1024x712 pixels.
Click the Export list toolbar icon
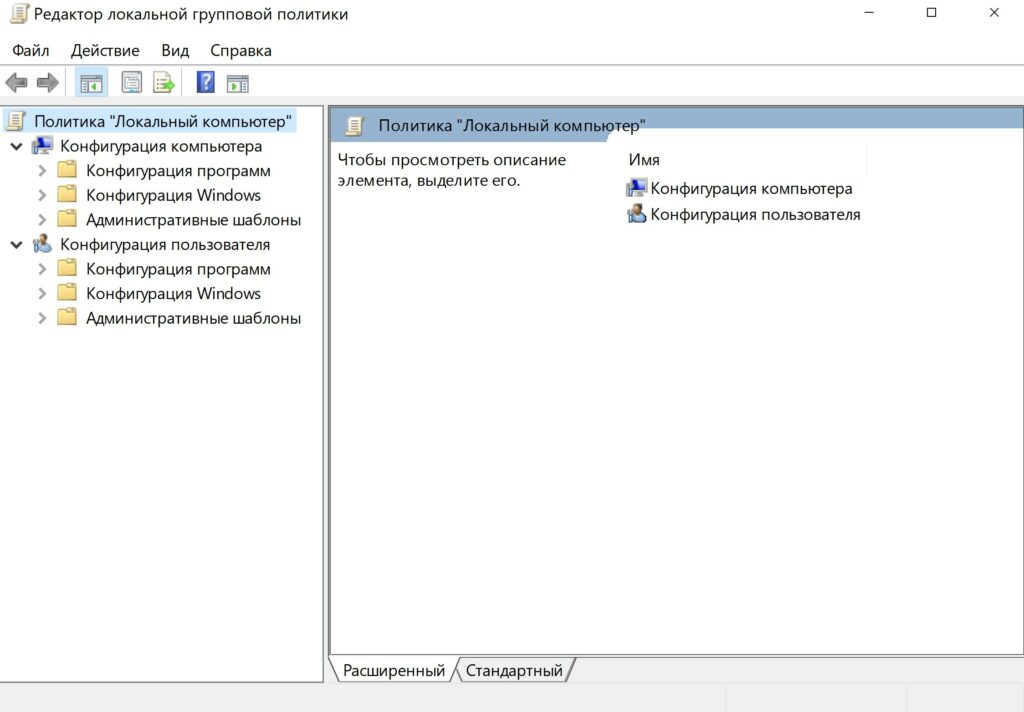click(x=164, y=83)
